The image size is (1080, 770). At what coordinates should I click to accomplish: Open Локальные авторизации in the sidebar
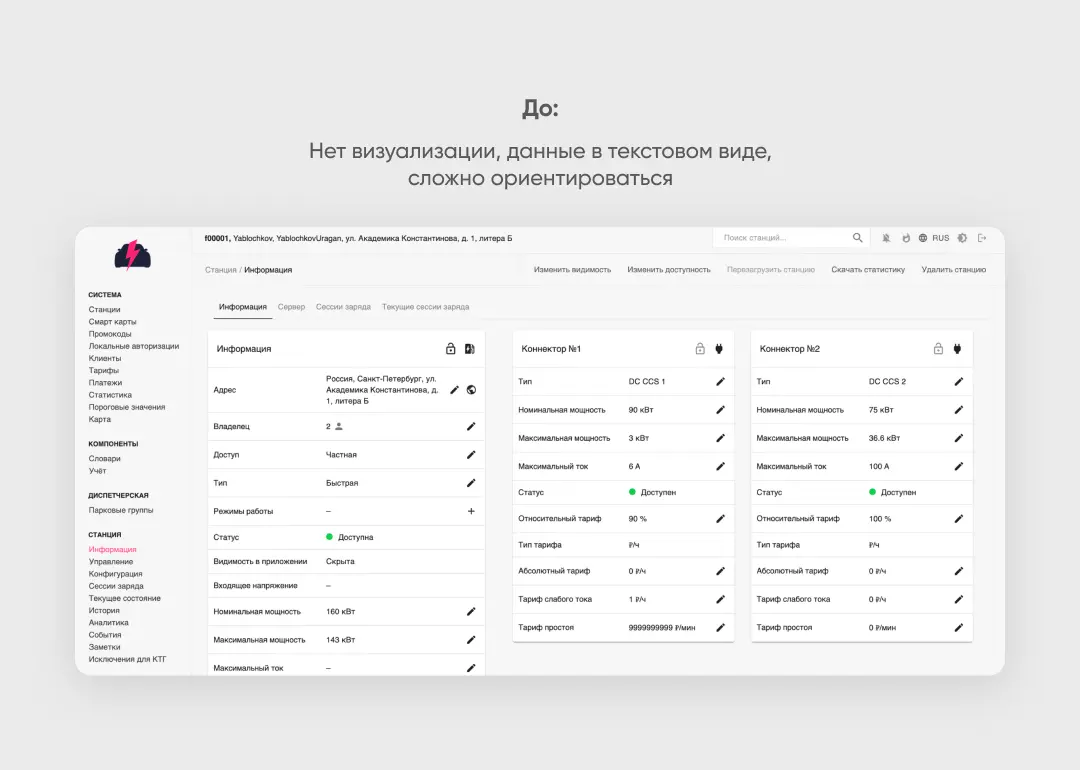coord(134,346)
